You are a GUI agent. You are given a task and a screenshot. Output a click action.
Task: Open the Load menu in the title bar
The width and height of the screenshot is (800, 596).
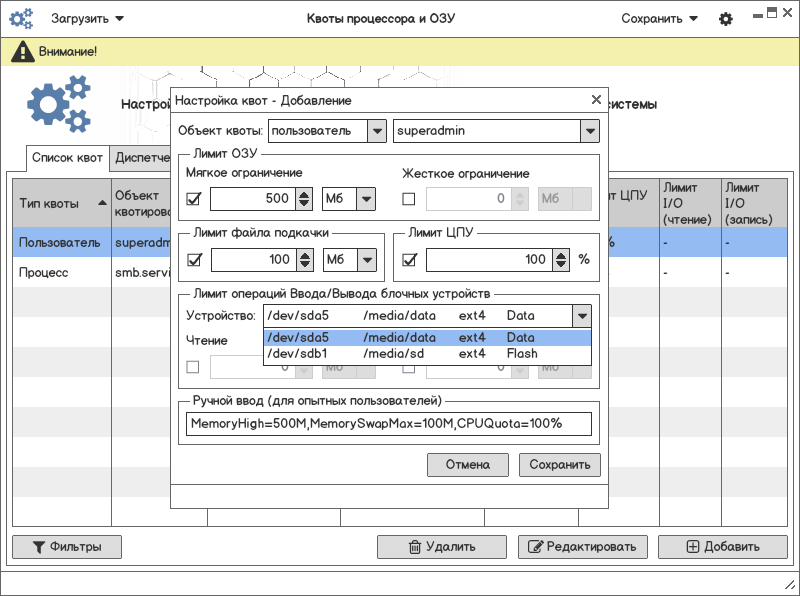(88, 19)
